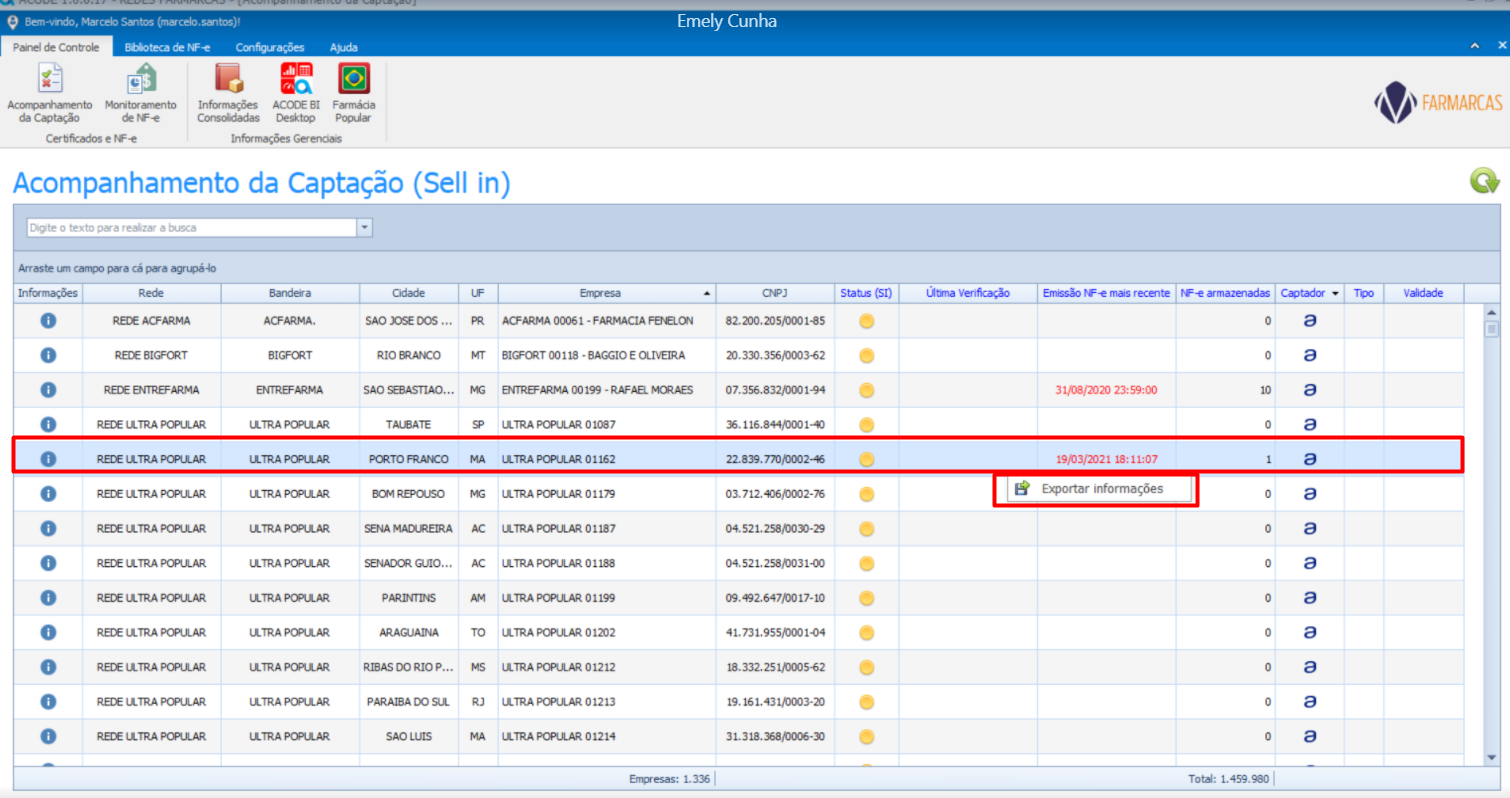
Task: Open Captador column filter dropdown arrow
Action: click(x=1335, y=294)
